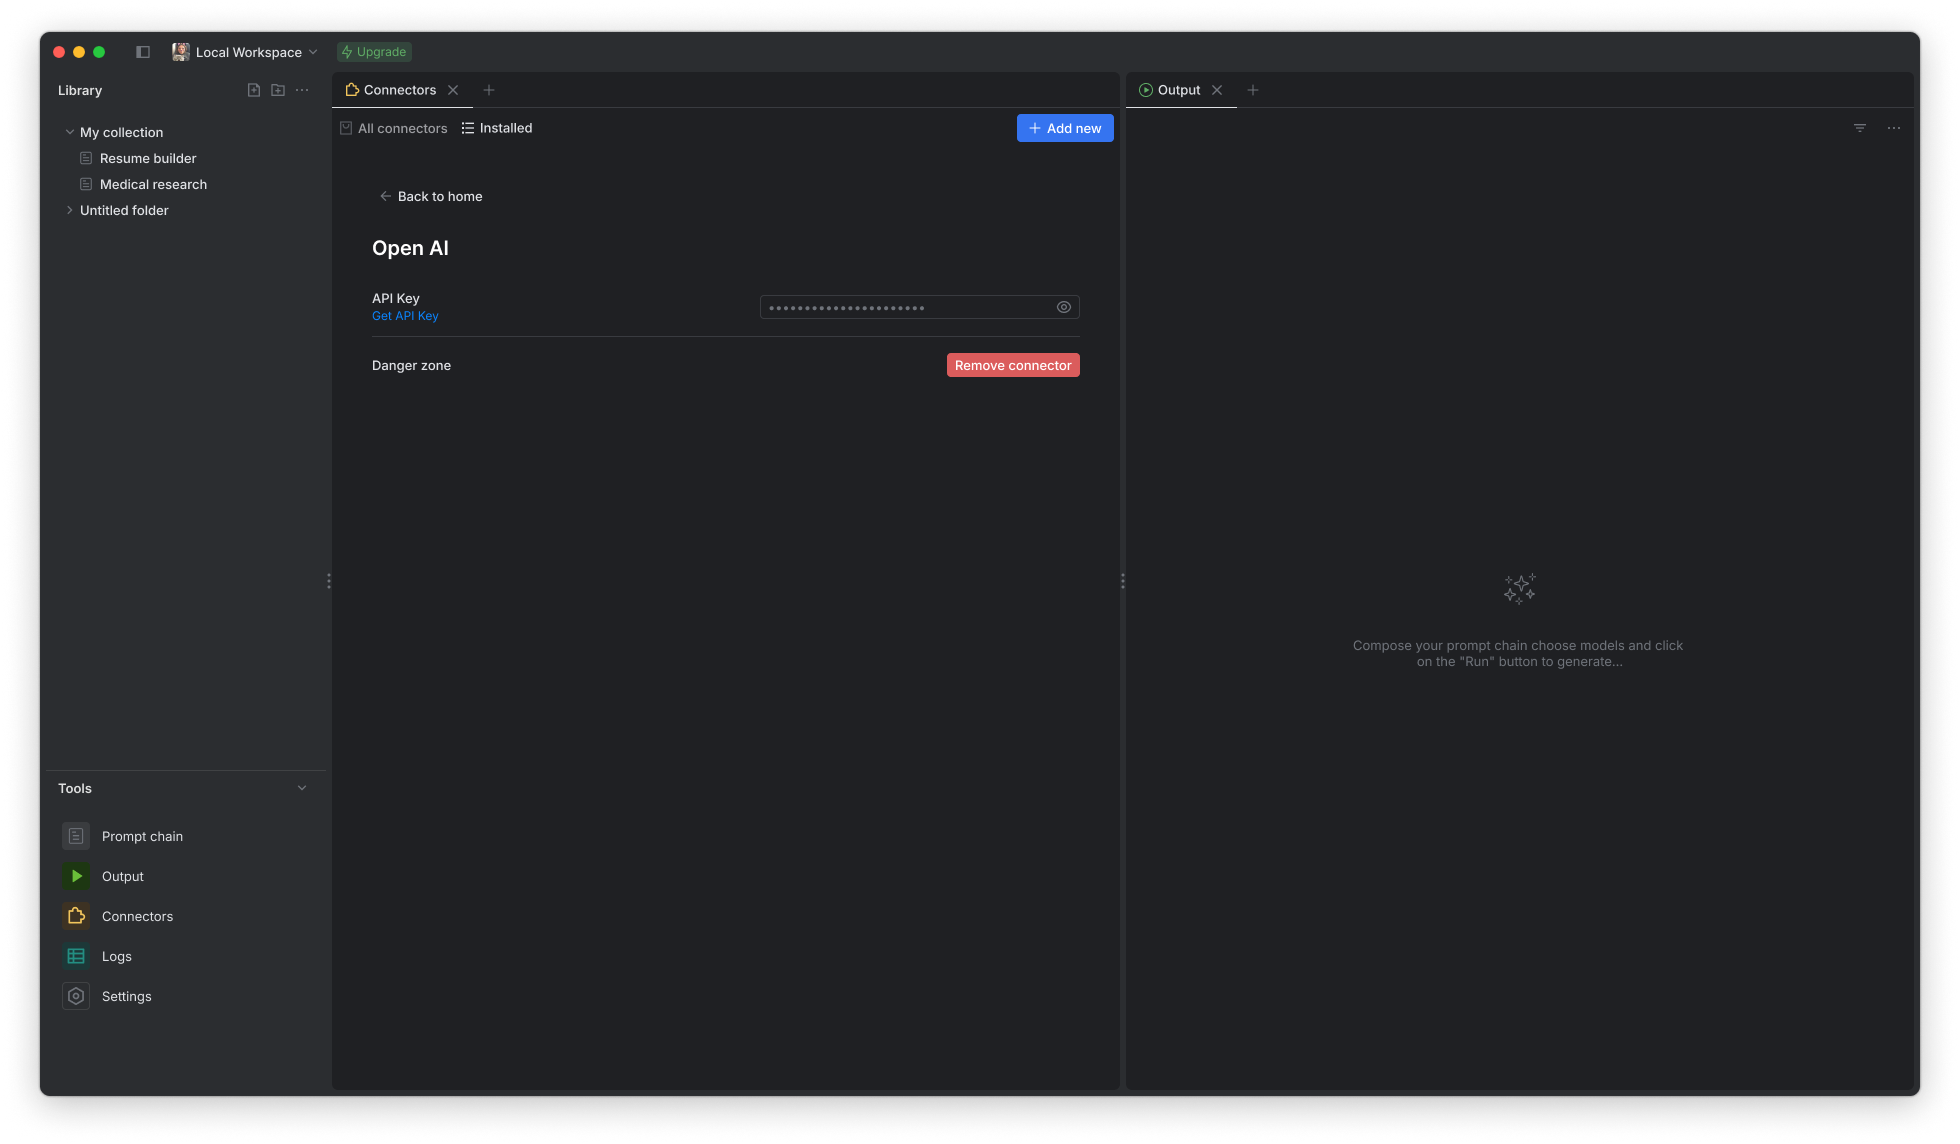Show All connectors view
Image resolution: width=1960 pixels, height=1144 pixels.
[x=394, y=128]
